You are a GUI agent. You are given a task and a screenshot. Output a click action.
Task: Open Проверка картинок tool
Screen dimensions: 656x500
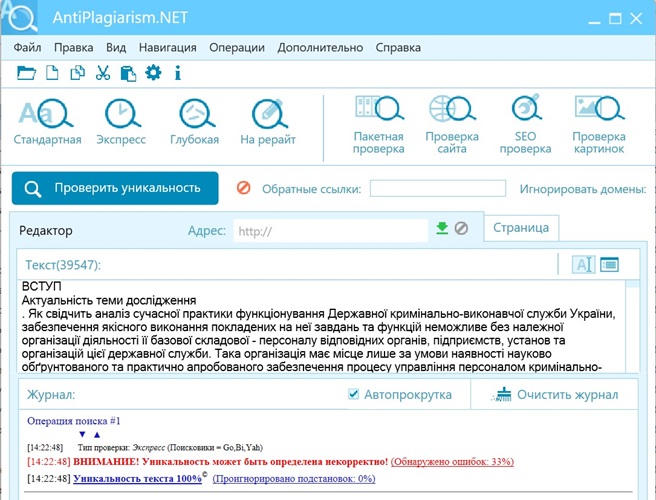pyautogui.click(x=599, y=126)
